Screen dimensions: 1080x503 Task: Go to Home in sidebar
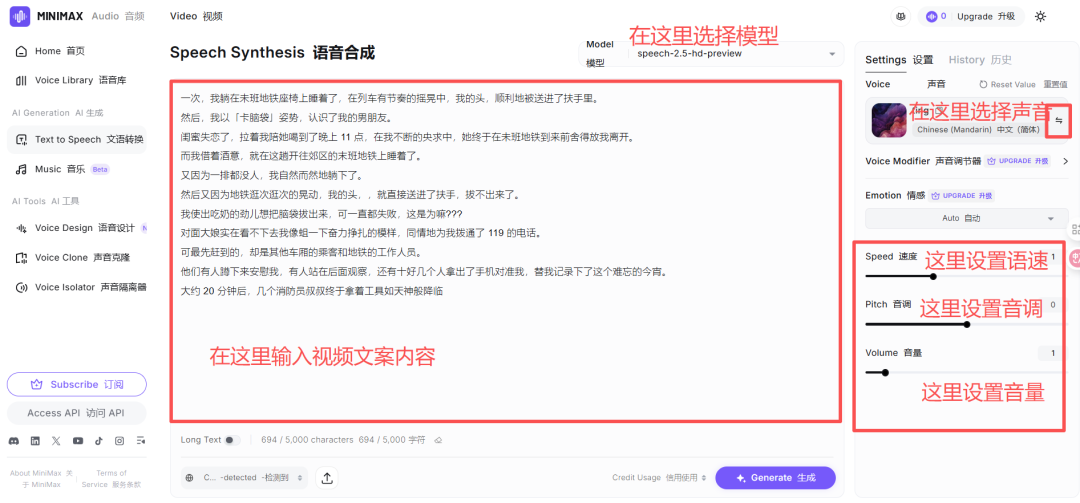pos(76,51)
